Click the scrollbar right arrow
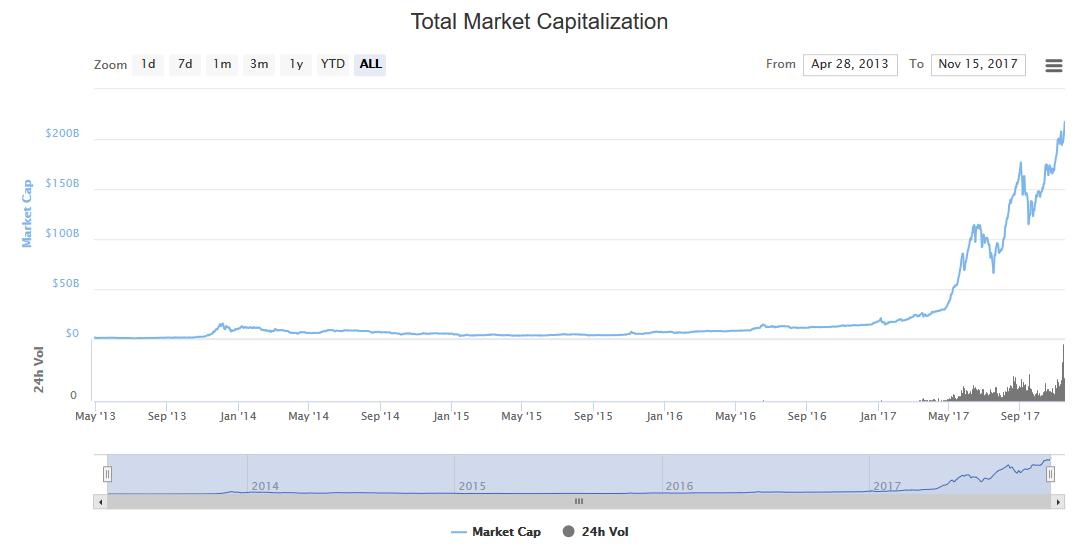The height and width of the screenshot is (547, 1081). (1058, 501)
